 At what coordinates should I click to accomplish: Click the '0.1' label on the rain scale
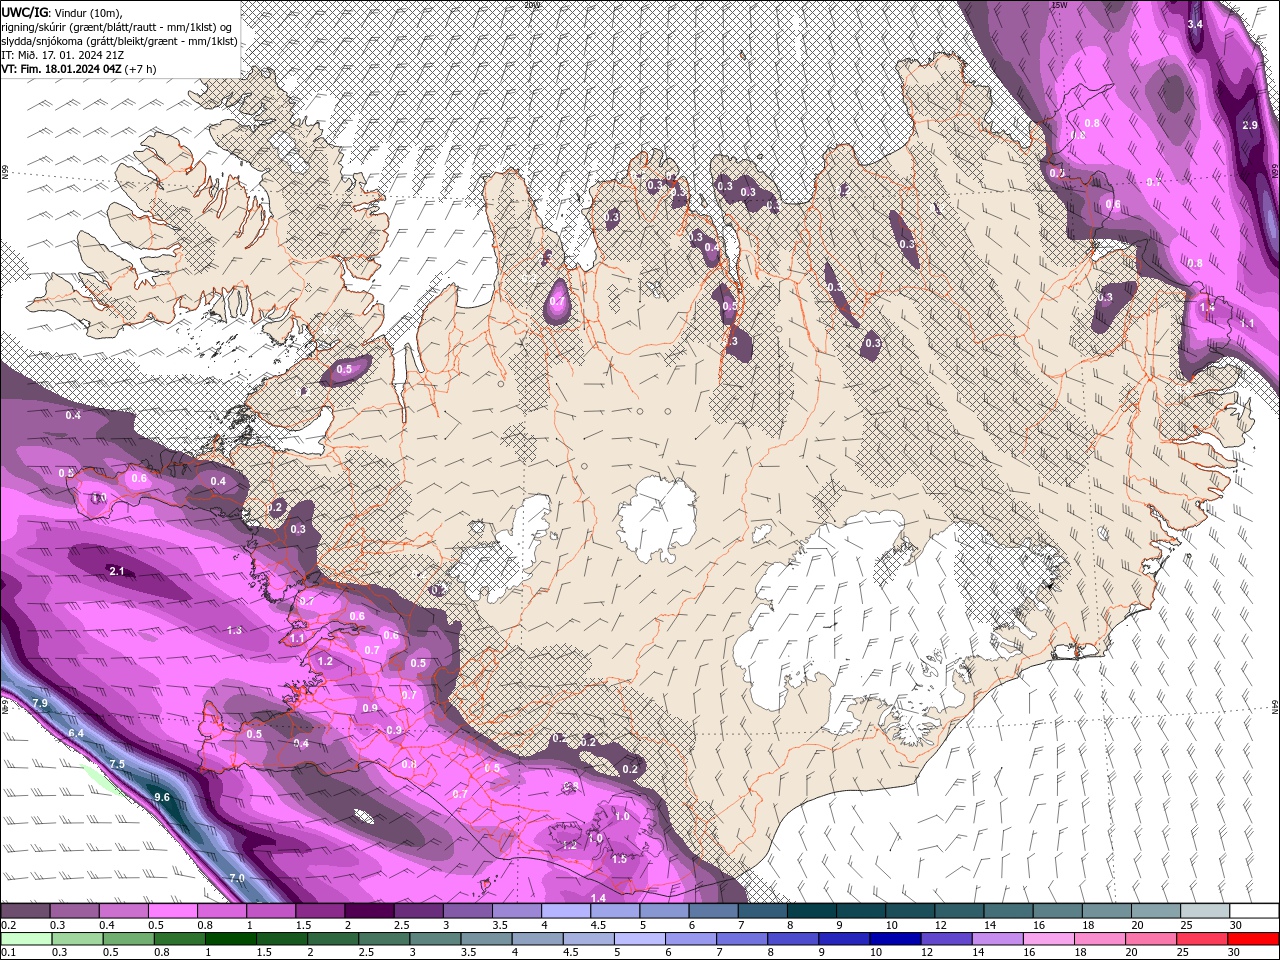[7, 952]
